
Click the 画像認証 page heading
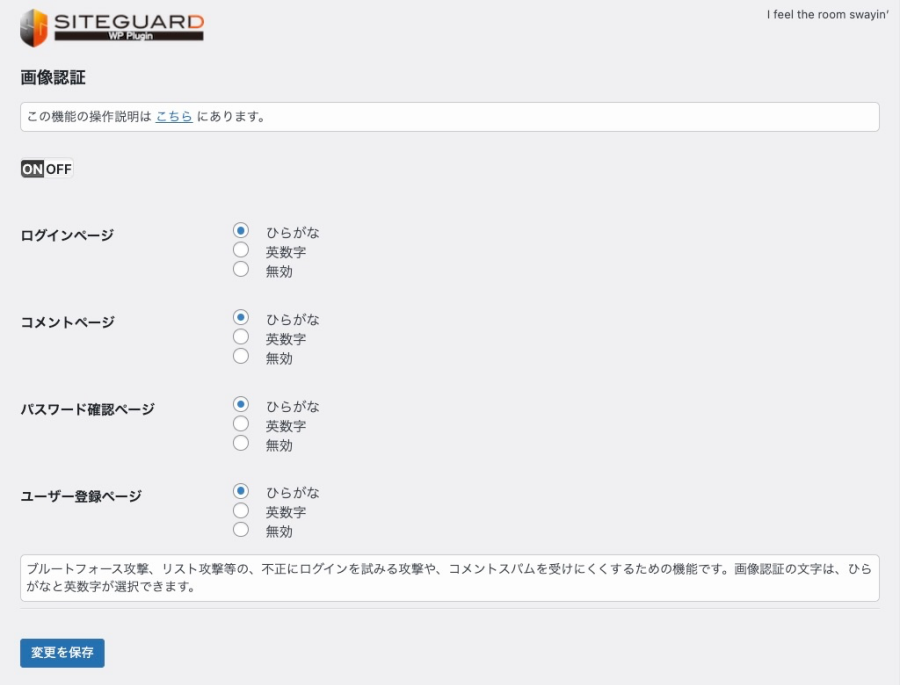53,78
